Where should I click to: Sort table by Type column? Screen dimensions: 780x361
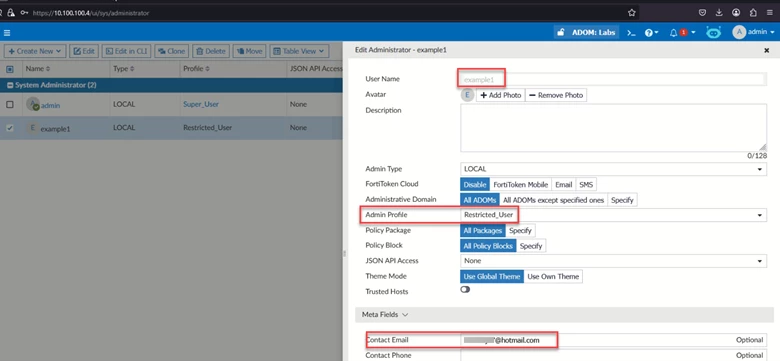pyautogui.click(x=124, y=69)
